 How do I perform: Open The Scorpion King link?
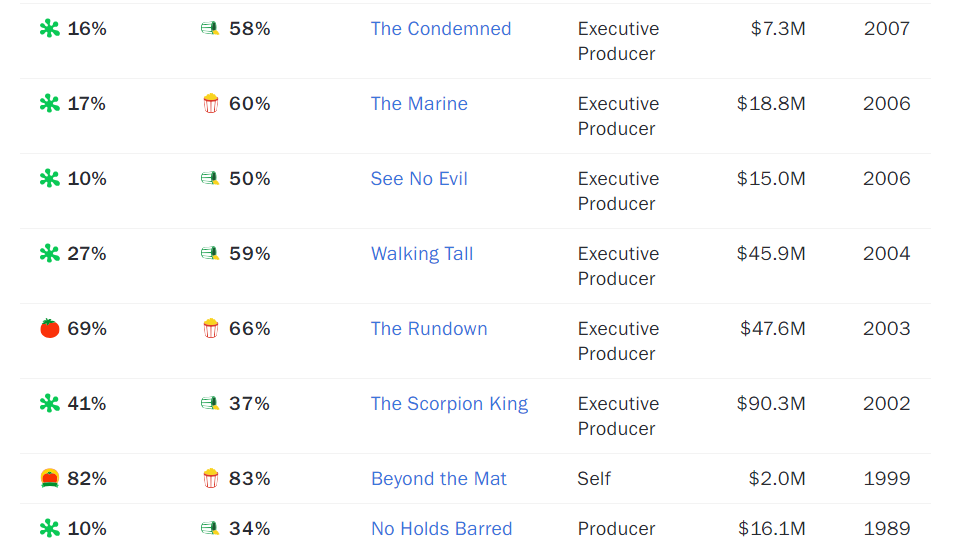[449, 403]
